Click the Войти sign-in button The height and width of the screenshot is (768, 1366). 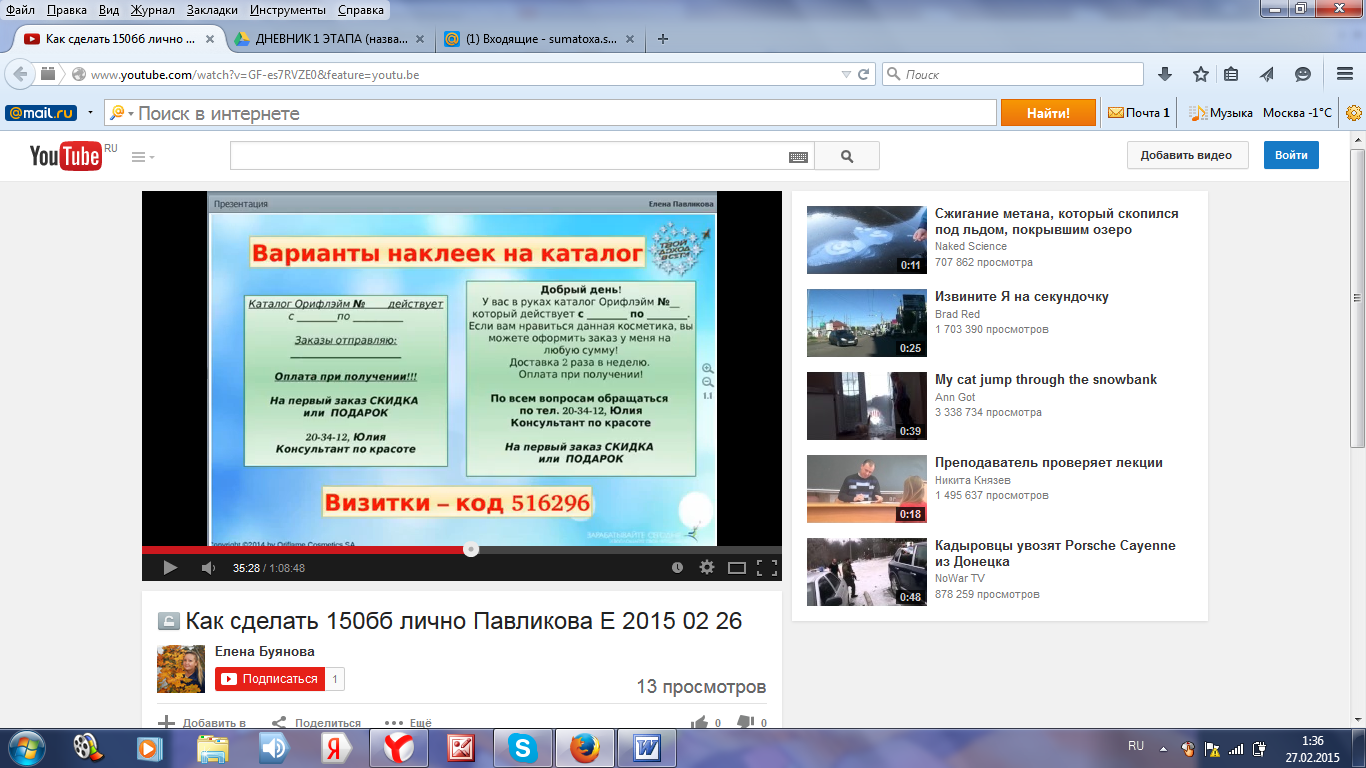tap(1291, 155)
